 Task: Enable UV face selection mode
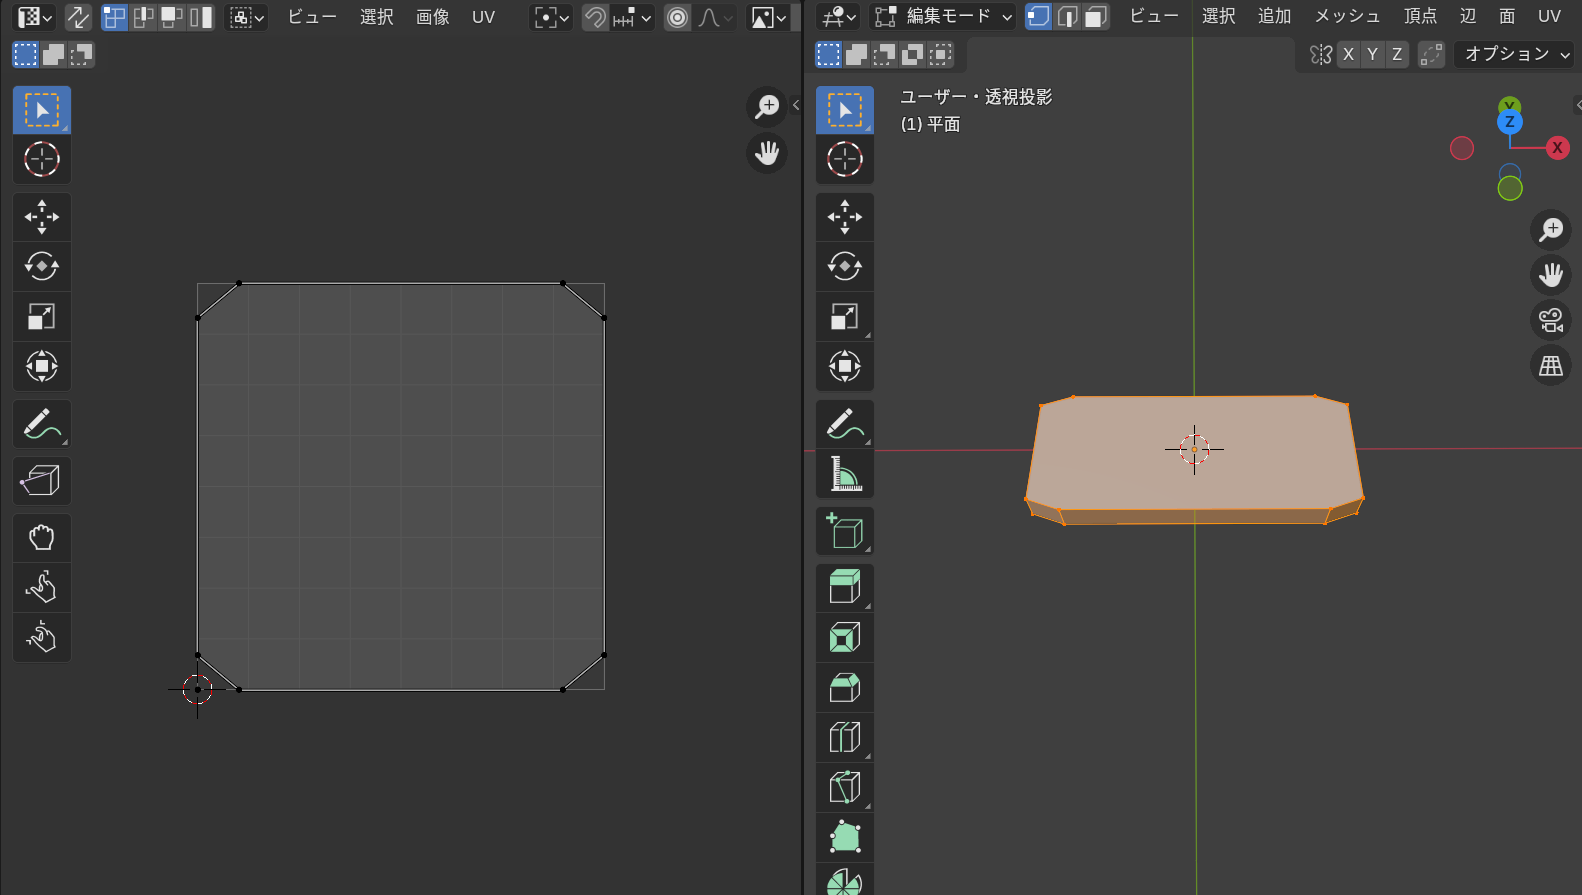point(172,17)
